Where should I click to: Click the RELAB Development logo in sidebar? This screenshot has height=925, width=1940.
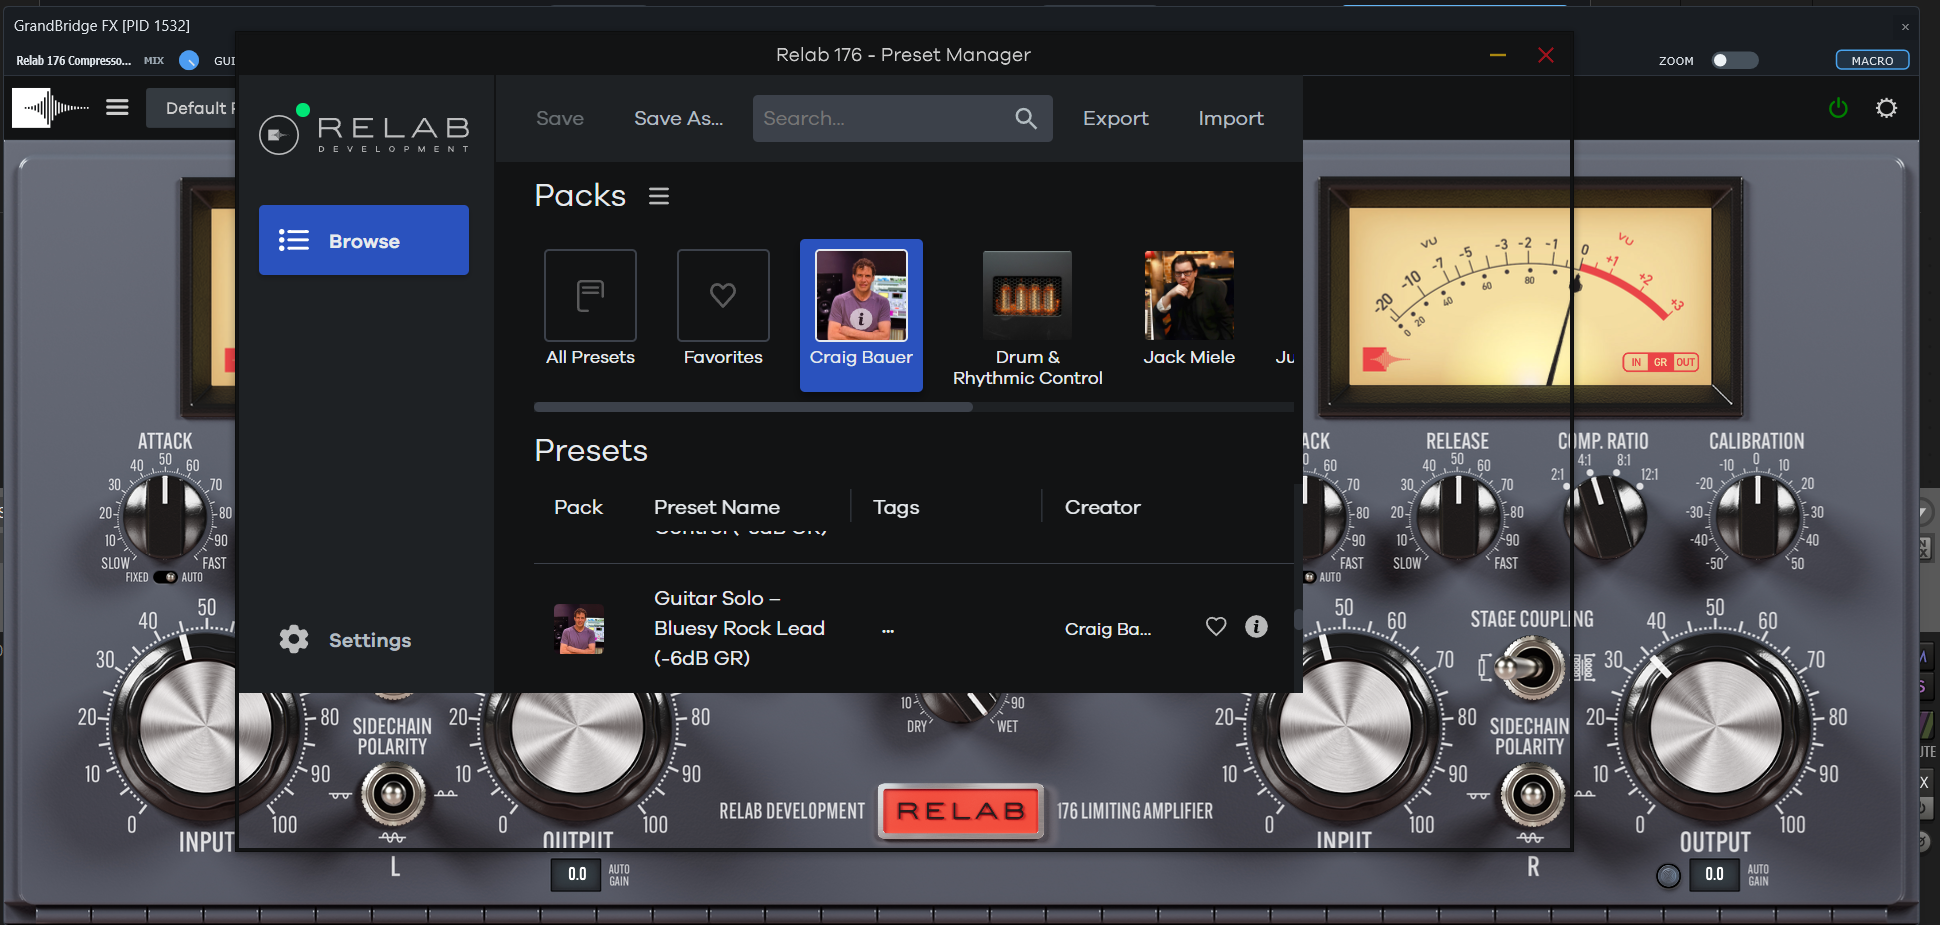364,132
